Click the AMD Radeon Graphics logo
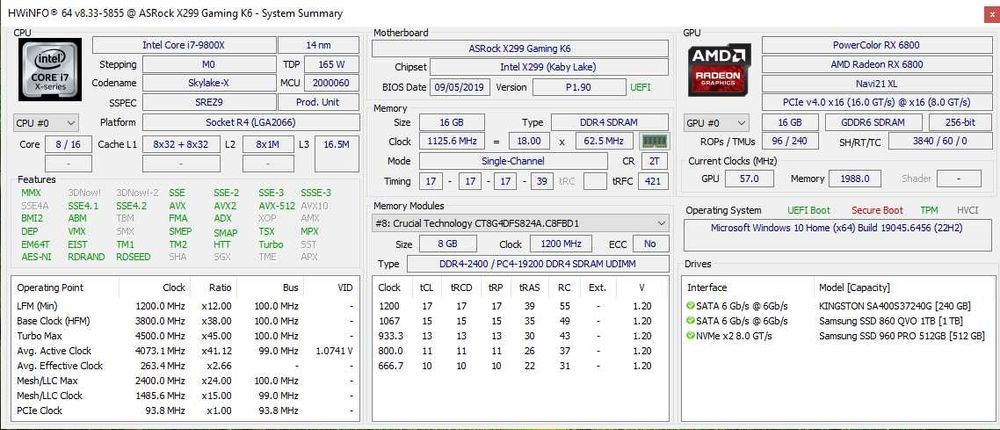The height and width of the screenshot is (430, 1000). coord(719,70)
